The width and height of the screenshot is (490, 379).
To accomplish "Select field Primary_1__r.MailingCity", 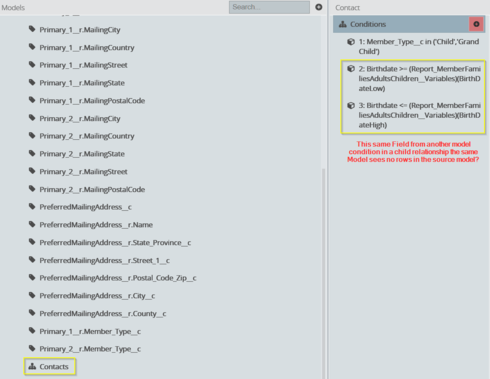I will click(x=80, y=30).
